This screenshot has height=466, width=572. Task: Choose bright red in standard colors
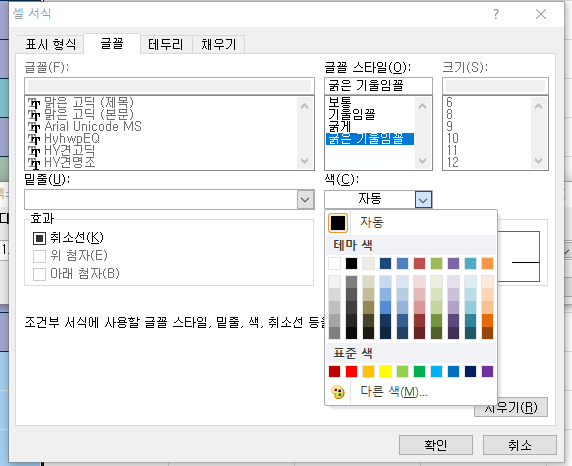351,371
